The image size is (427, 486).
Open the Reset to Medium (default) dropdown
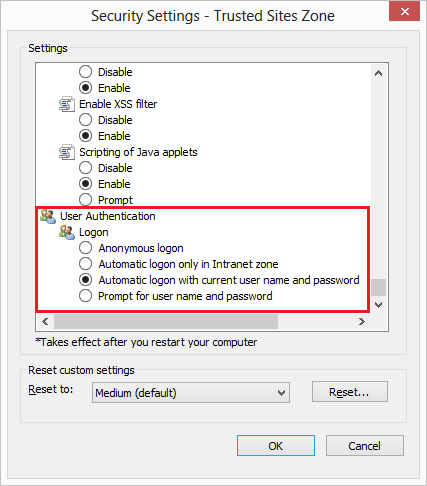click(191, 393)
